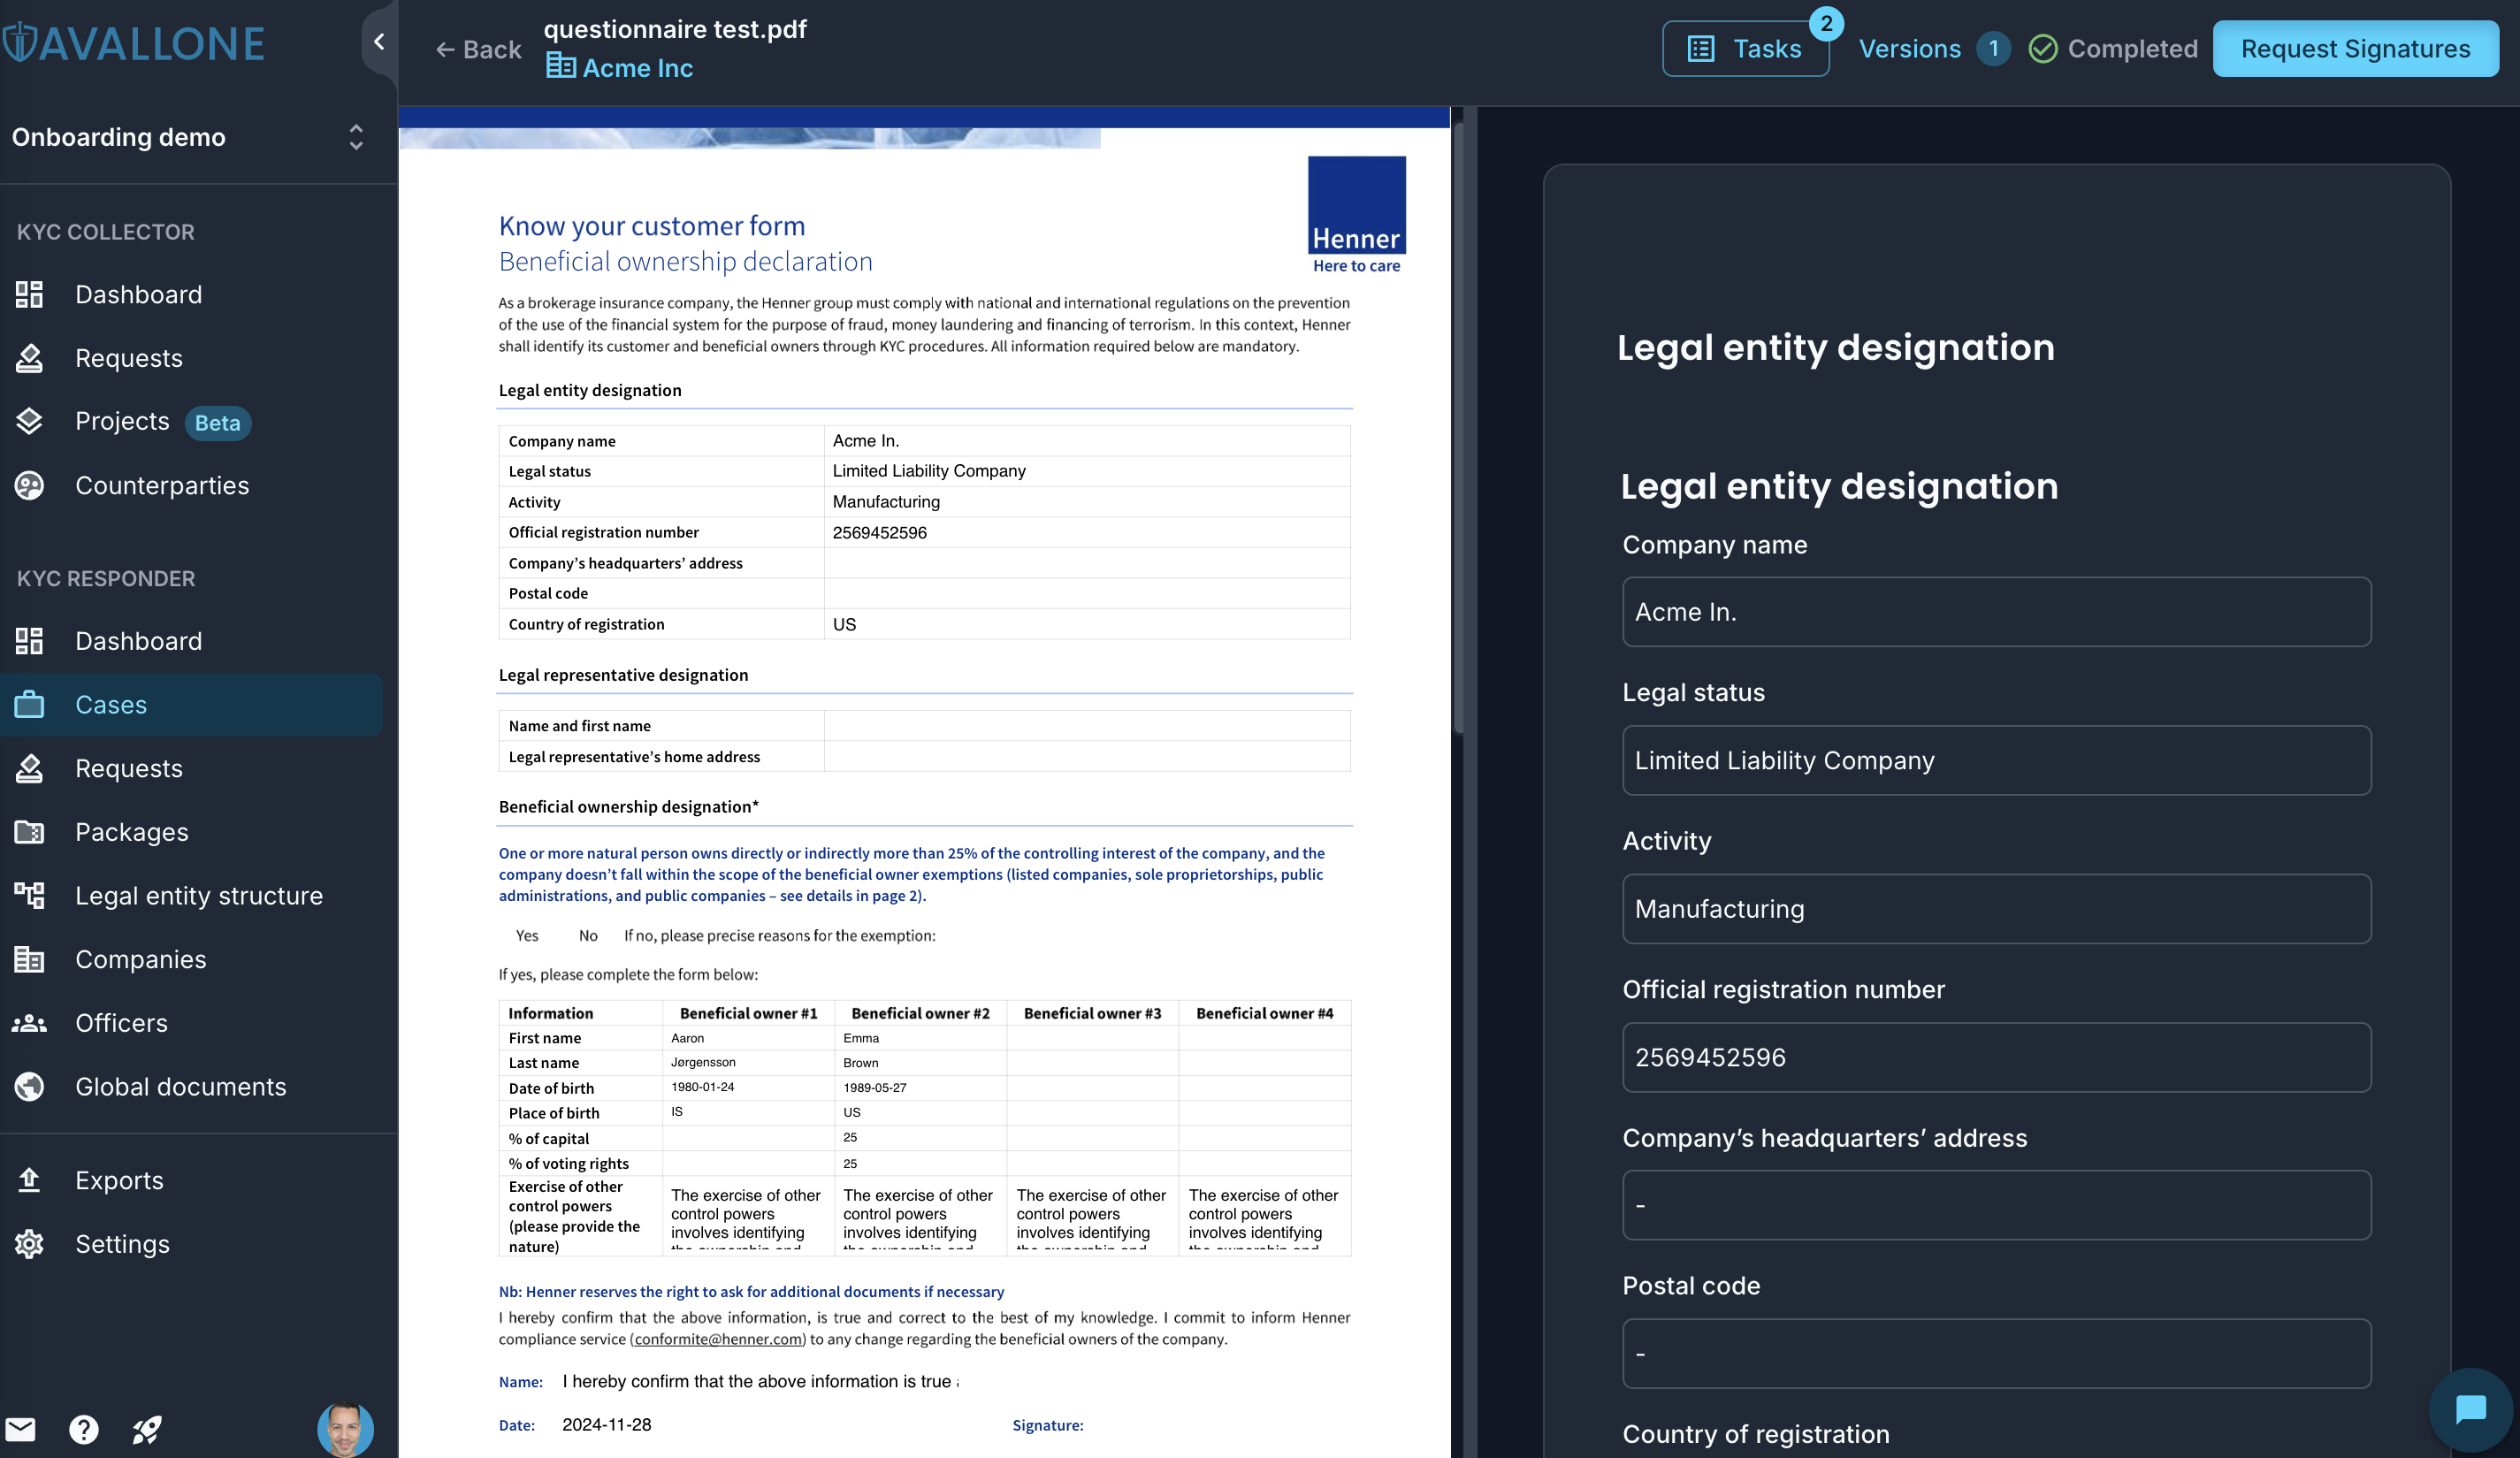Click the Companies building icon

29,959
